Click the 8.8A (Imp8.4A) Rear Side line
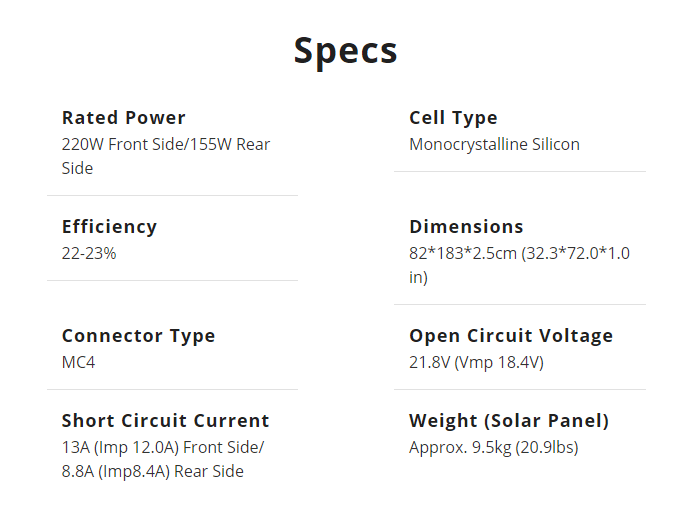 152,471
